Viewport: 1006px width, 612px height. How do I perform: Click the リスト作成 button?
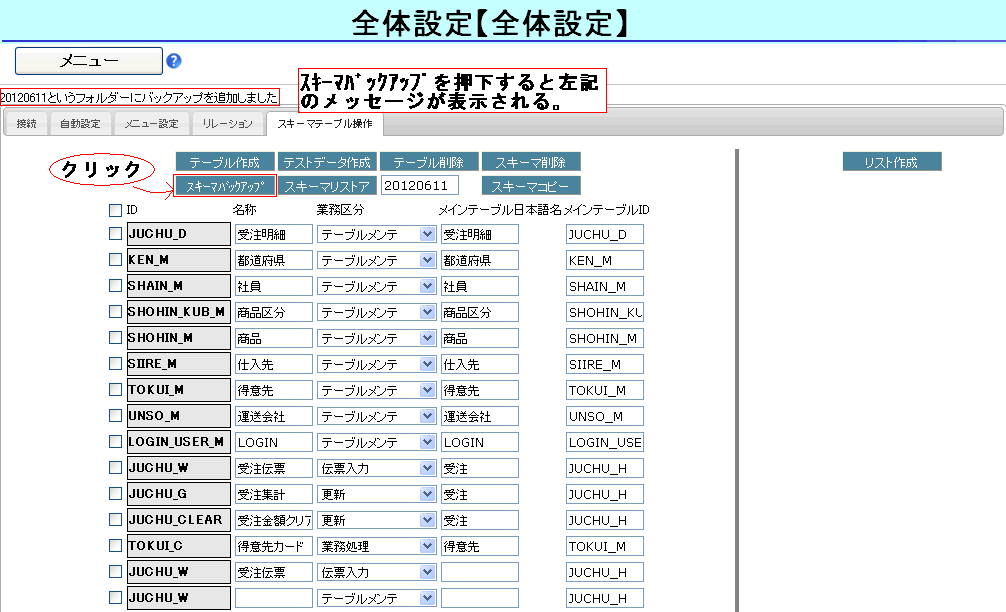pyautogui.click(x=891, y=162)
